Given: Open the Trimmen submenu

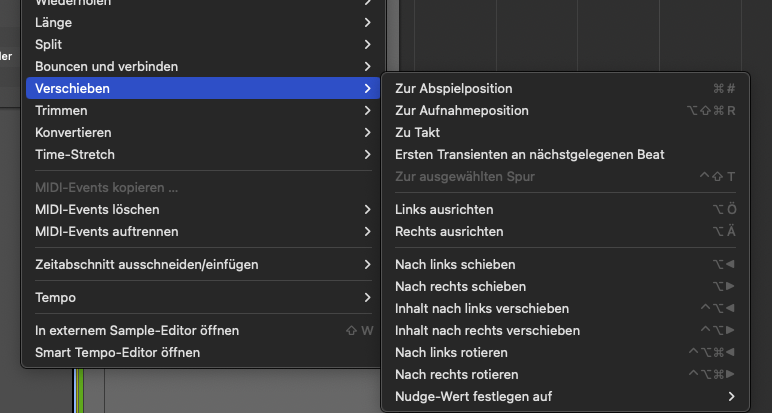Looking at the screenshot, I should 203,110.
